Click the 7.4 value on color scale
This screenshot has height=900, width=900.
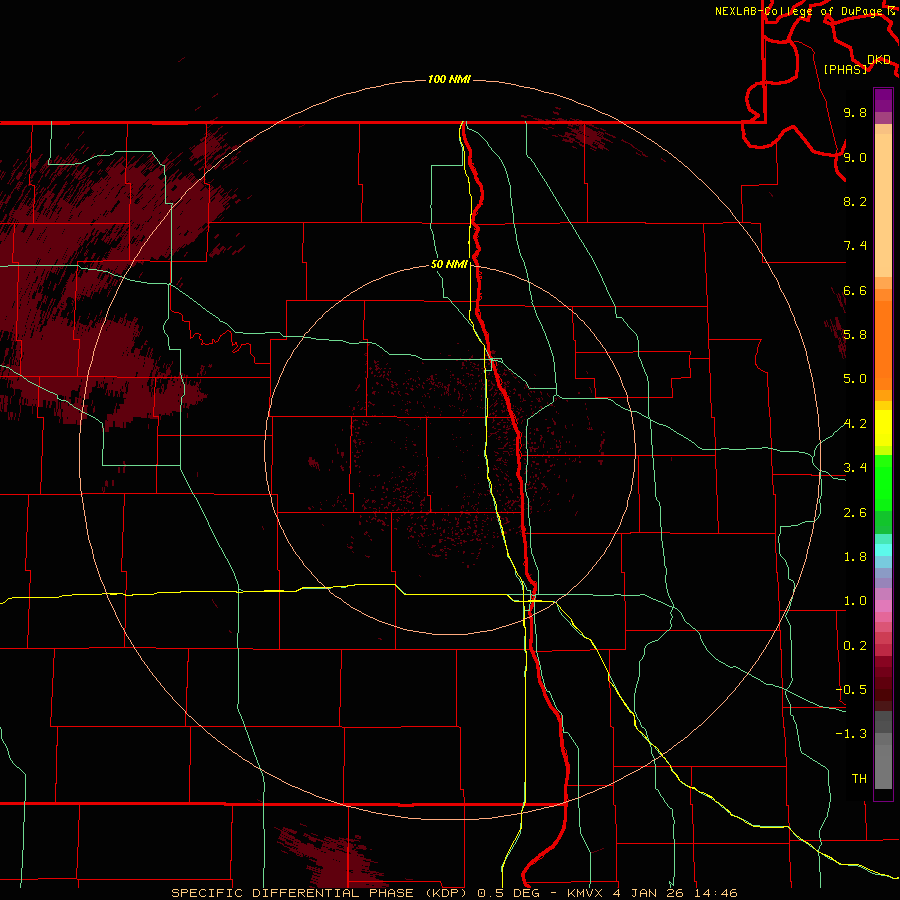pyautogui.click(x=855, y=246)
